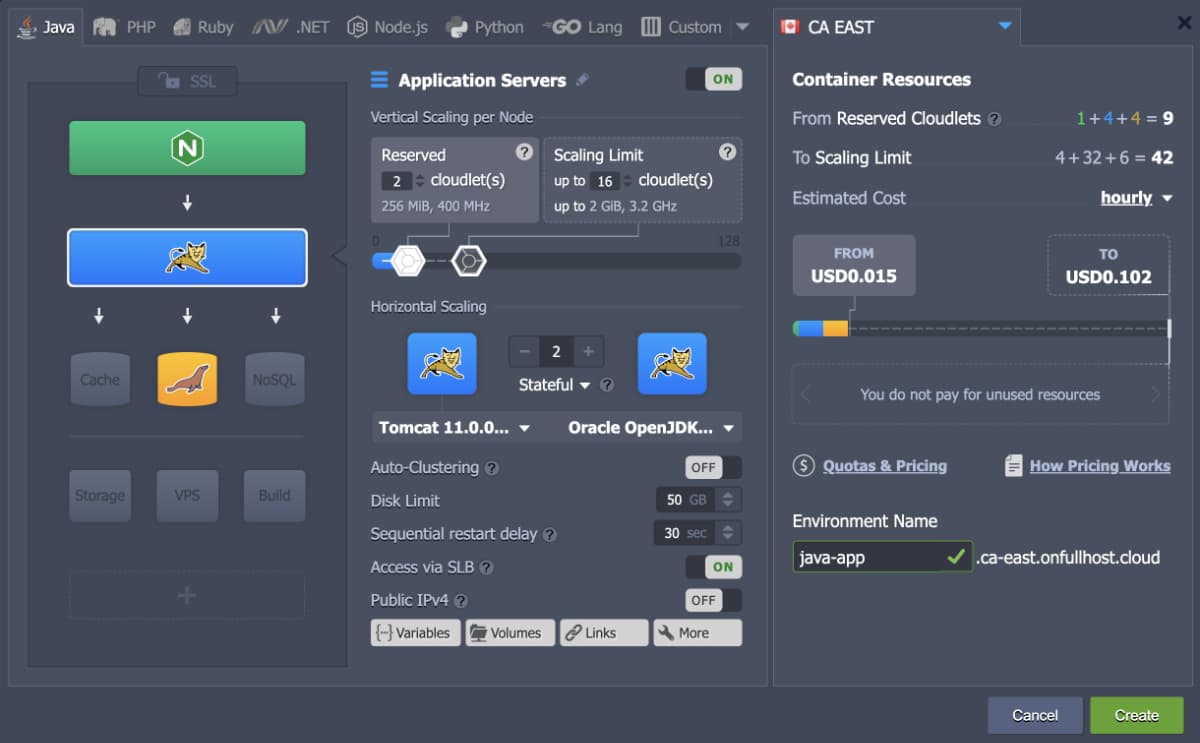Click the Scaling Limit slider handle

(x=468, y=261)
